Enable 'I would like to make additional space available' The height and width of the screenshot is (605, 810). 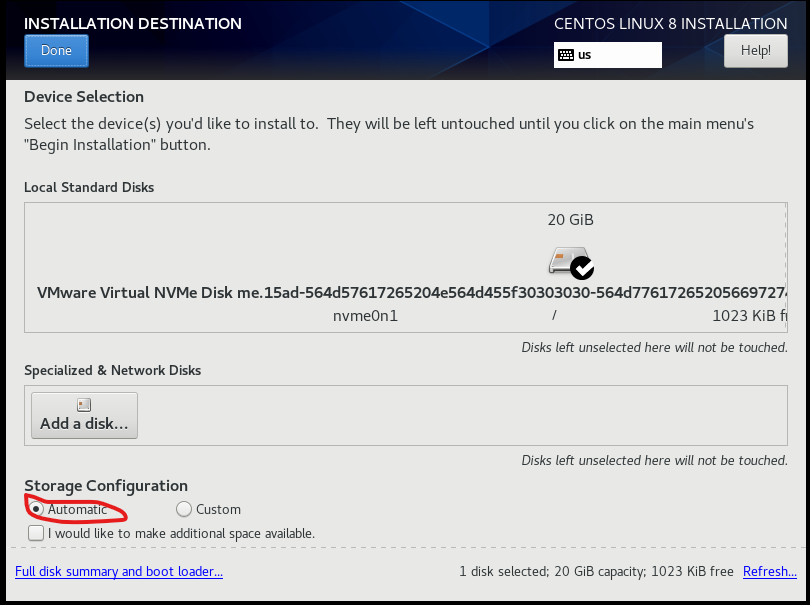(36, 533)
